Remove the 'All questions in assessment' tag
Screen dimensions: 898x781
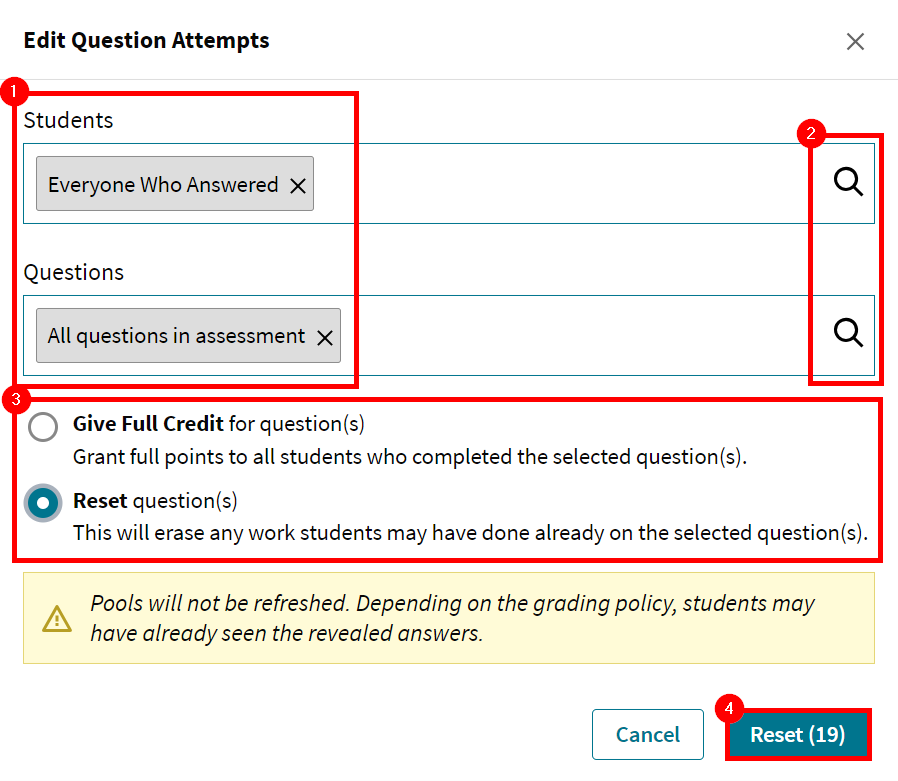pyautogui.click(x=324, y=337)
